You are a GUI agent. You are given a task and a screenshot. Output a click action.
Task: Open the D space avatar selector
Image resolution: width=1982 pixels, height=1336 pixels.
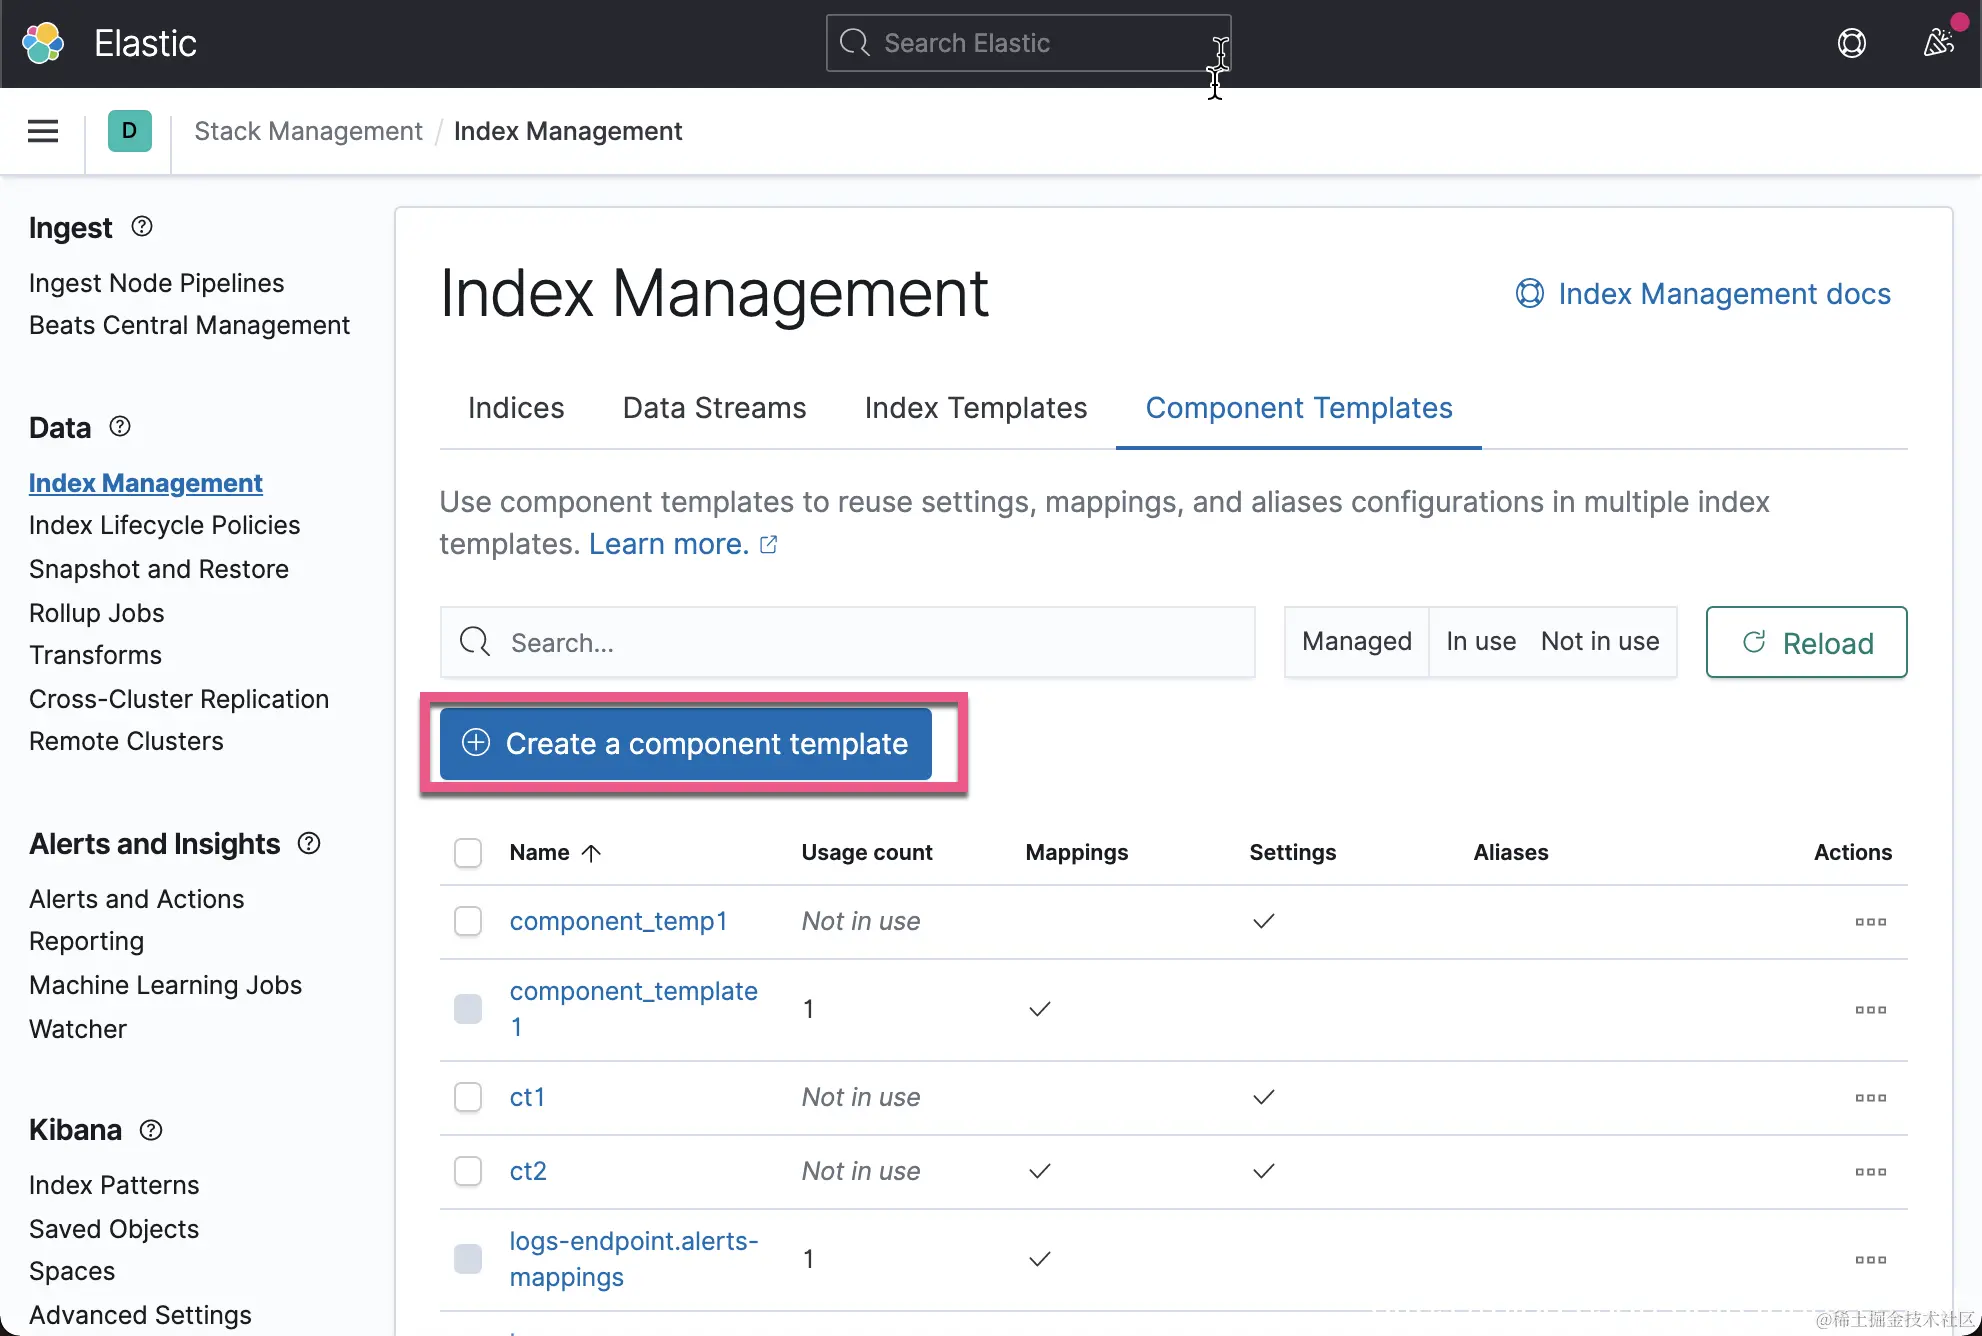[x=129, y=131]
